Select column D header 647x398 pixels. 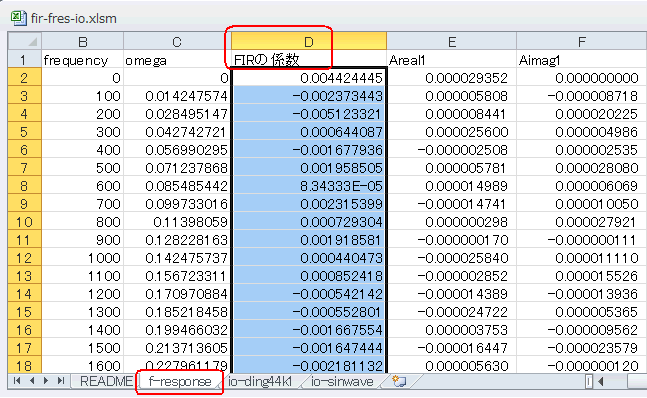point(309,42)
